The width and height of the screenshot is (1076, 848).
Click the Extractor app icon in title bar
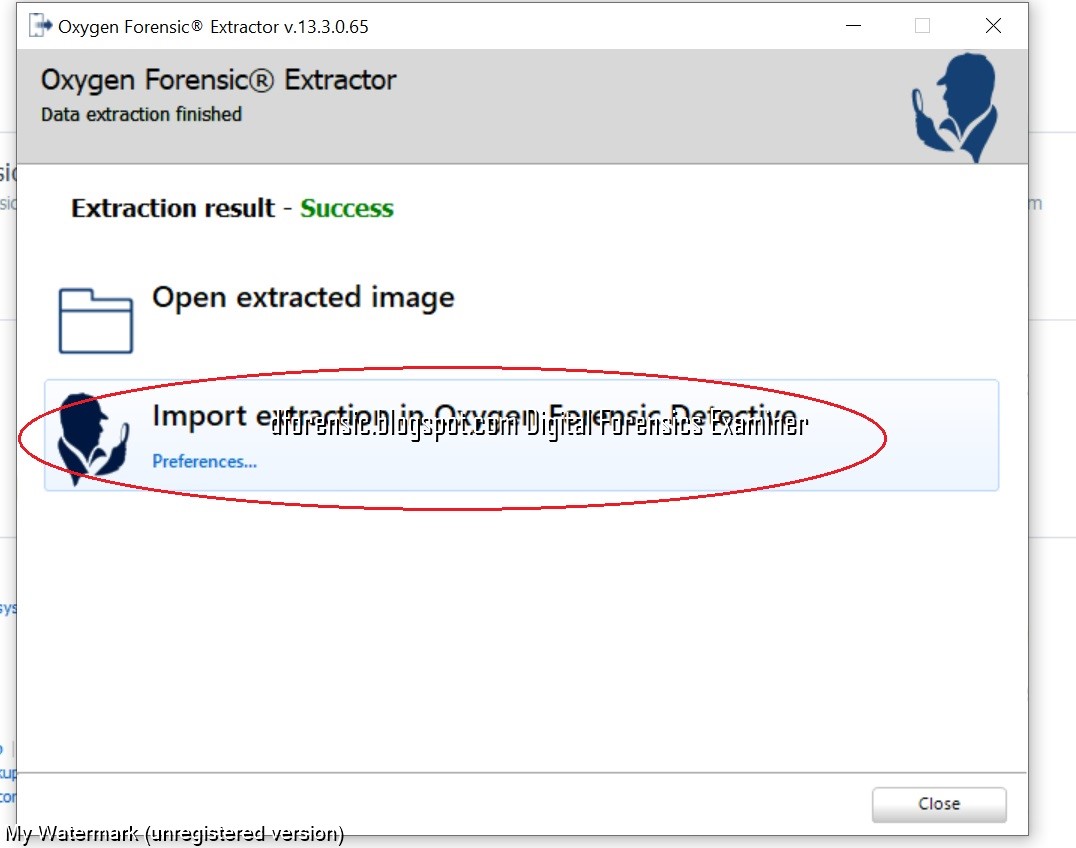(40, 26)
